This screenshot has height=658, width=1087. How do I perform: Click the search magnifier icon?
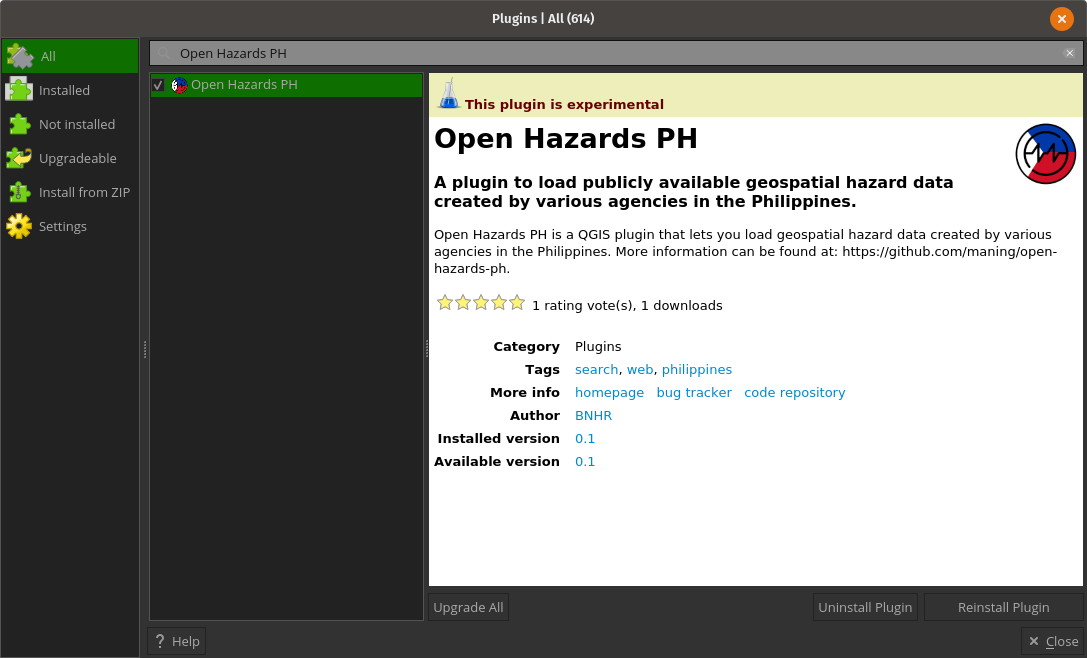tap(164, 53)
